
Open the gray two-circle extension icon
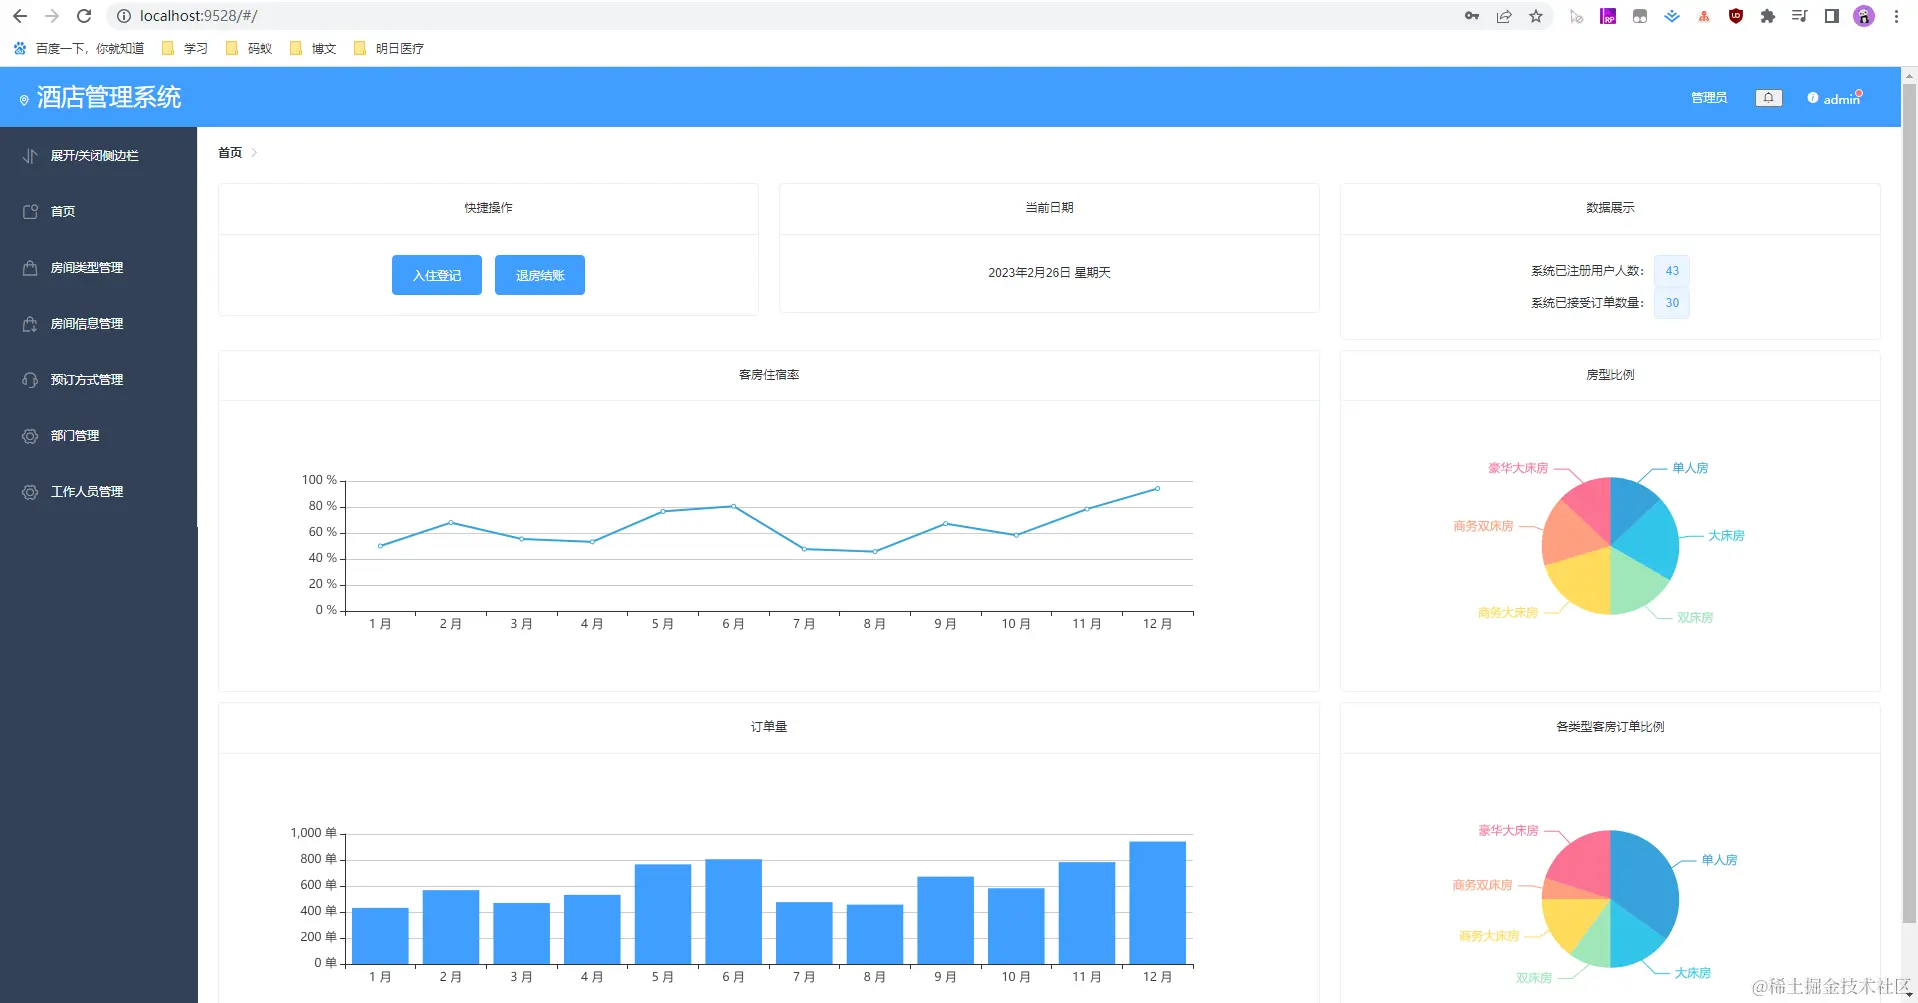point(1640,16)
